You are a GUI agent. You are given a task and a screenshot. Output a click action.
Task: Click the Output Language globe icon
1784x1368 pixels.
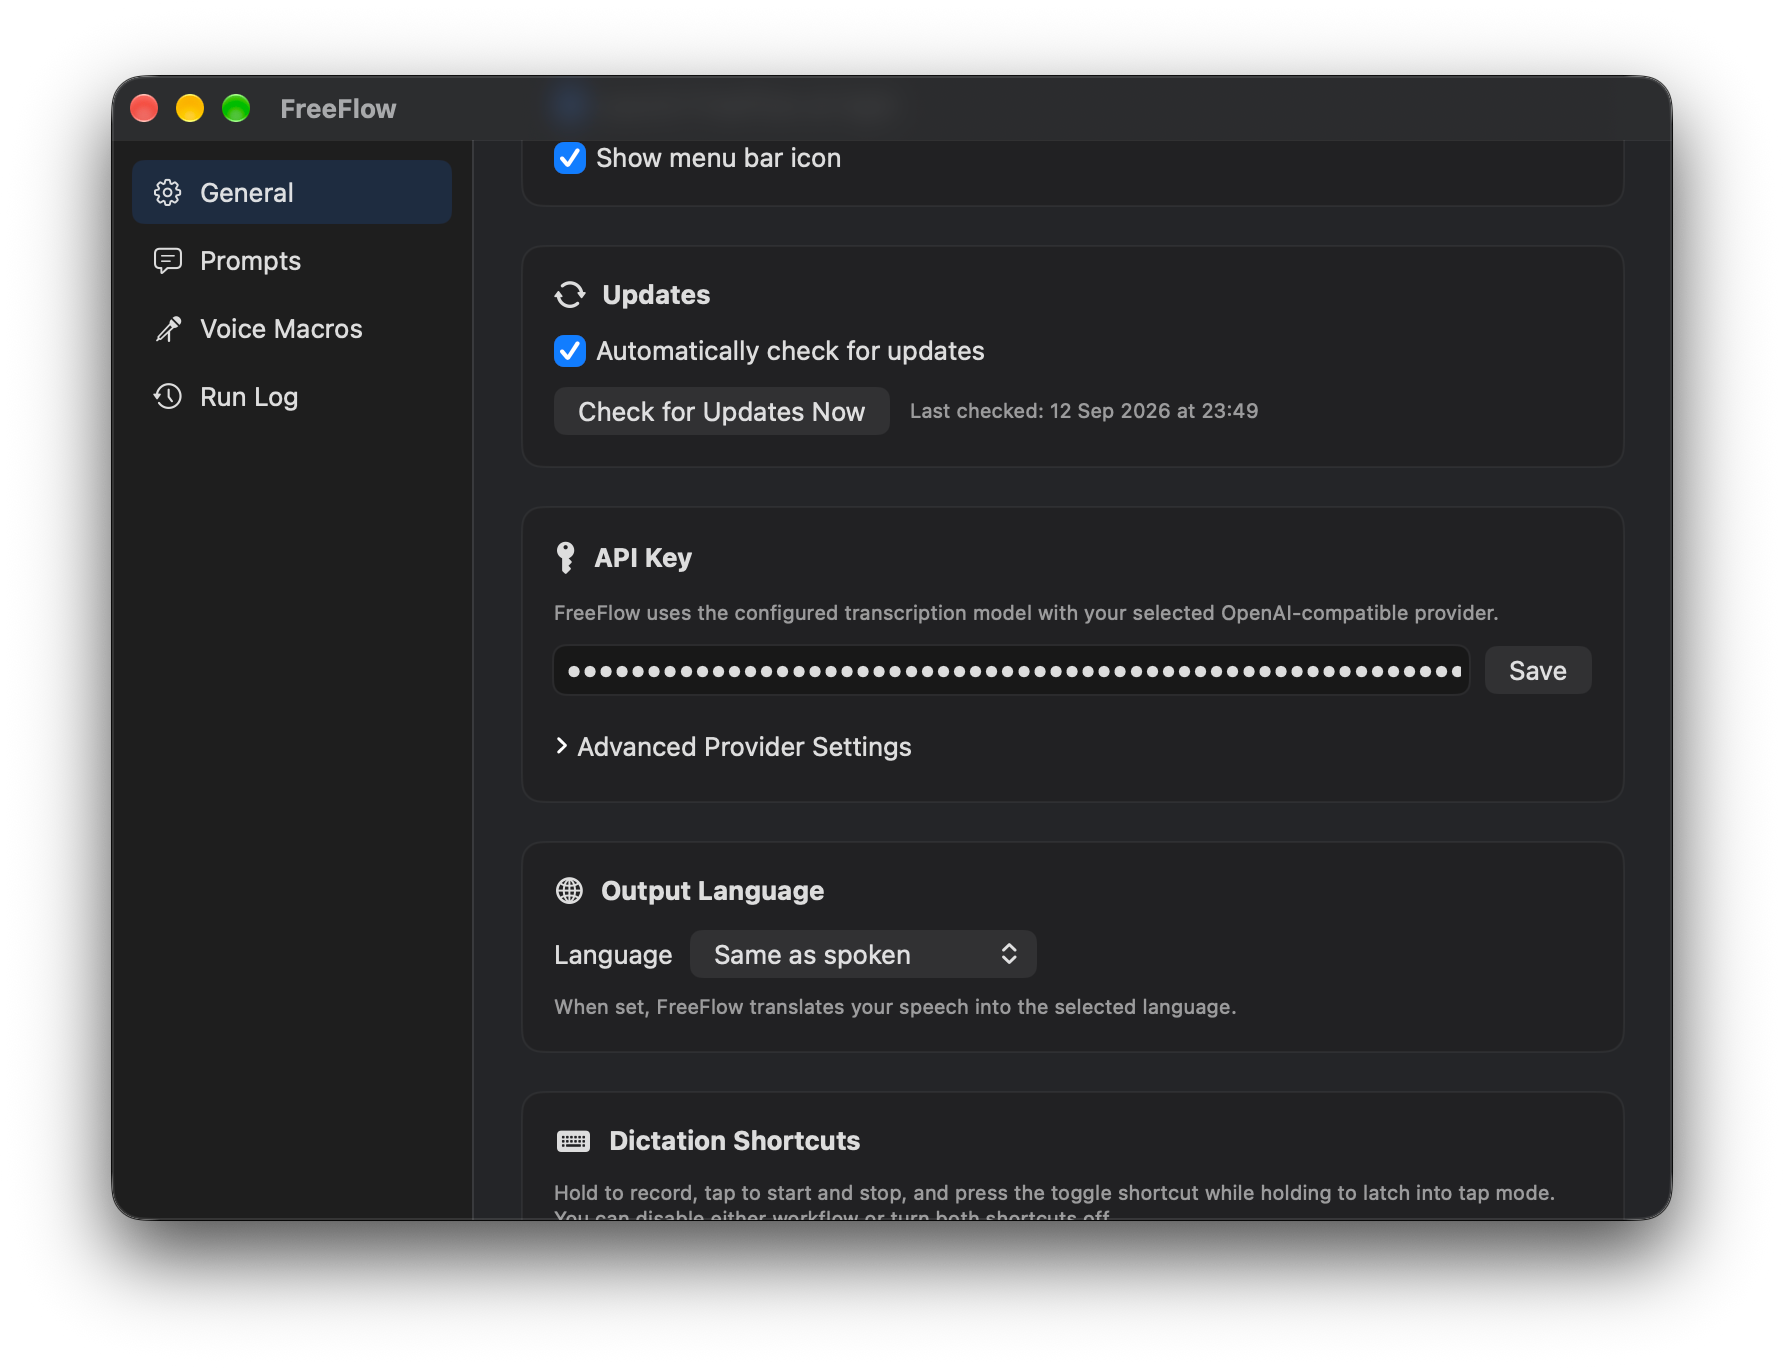tap(569, 890)
